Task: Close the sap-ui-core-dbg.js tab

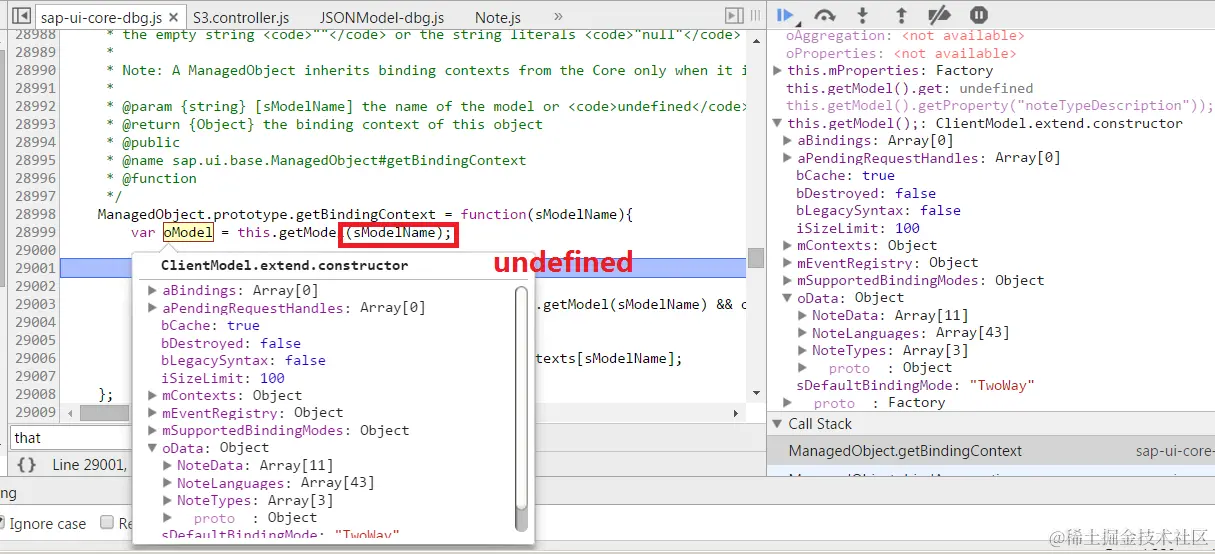Action: 174,18
